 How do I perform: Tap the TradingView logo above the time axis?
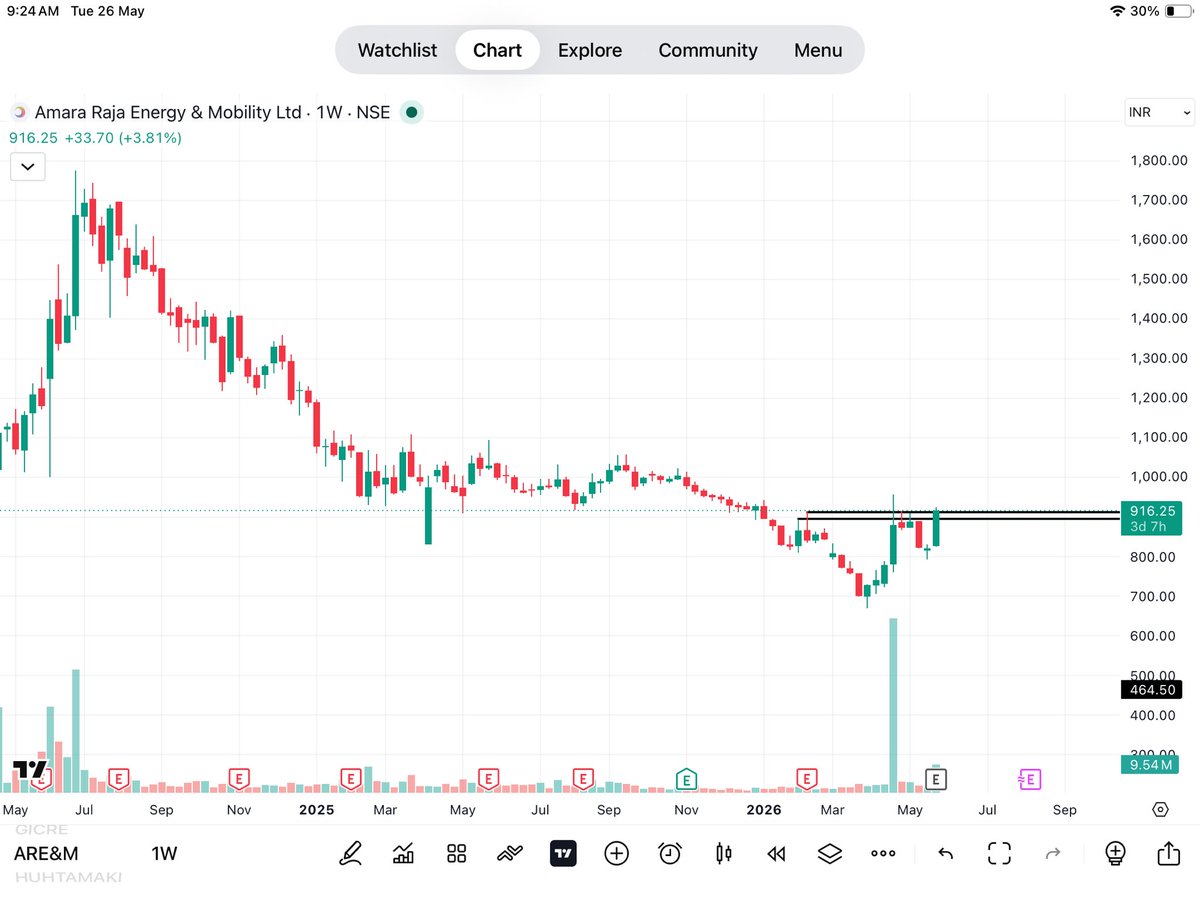30,770
